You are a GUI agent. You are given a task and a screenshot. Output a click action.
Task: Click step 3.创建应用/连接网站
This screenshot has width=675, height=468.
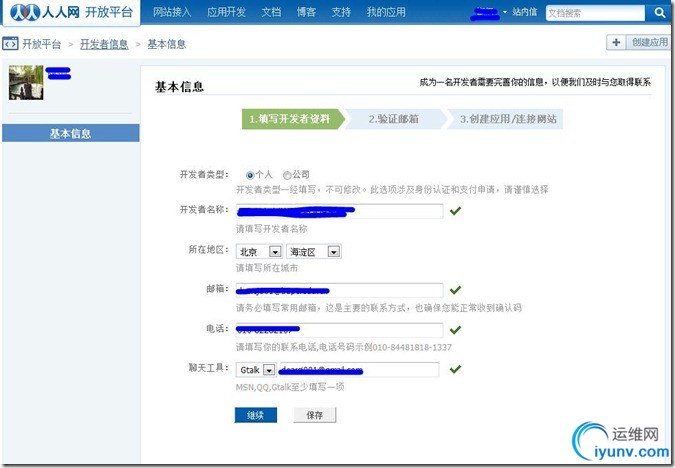tap(505, 119)
